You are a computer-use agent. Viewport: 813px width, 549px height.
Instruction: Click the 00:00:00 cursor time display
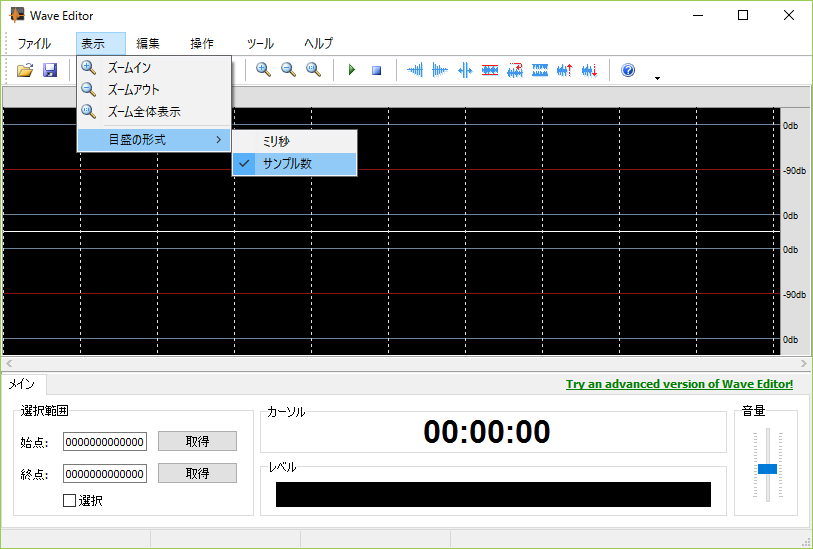486,432
